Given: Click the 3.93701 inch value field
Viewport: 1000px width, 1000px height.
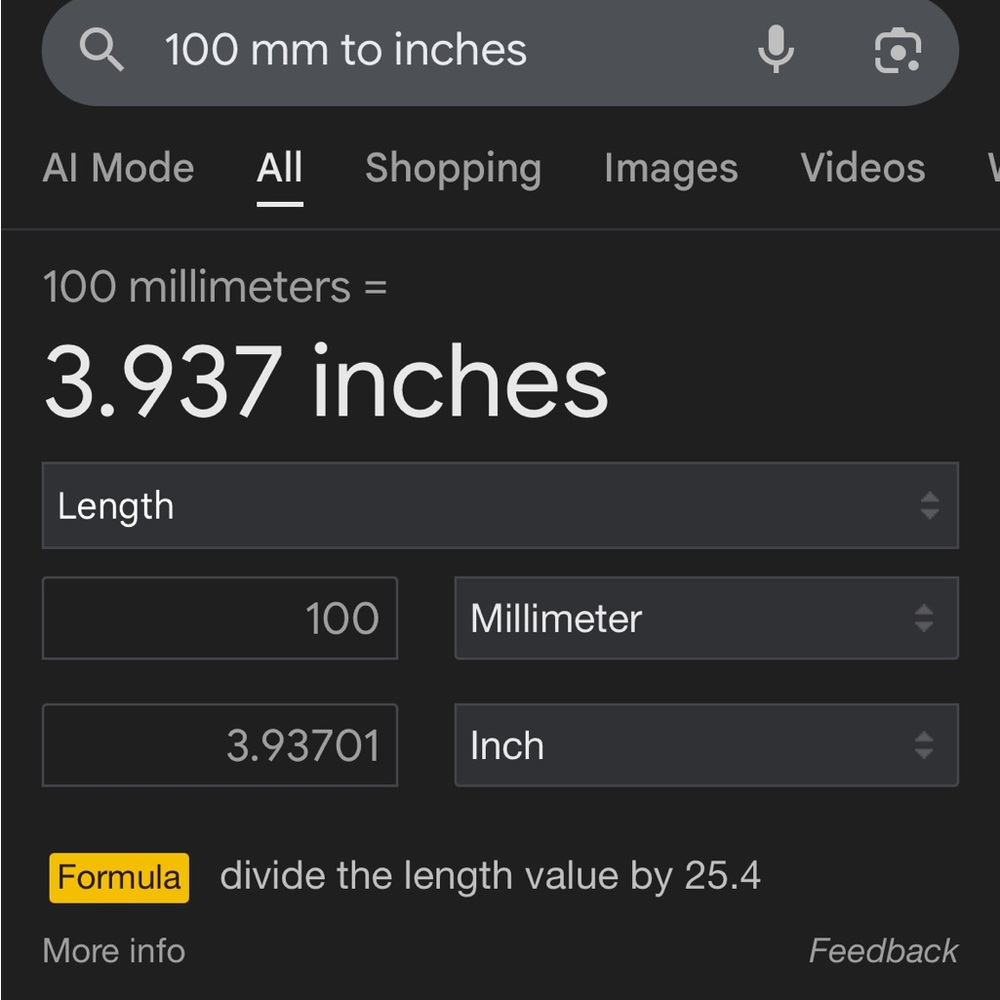Looking at the screenshot, I should pyautogui.click(x=220, y=745).
